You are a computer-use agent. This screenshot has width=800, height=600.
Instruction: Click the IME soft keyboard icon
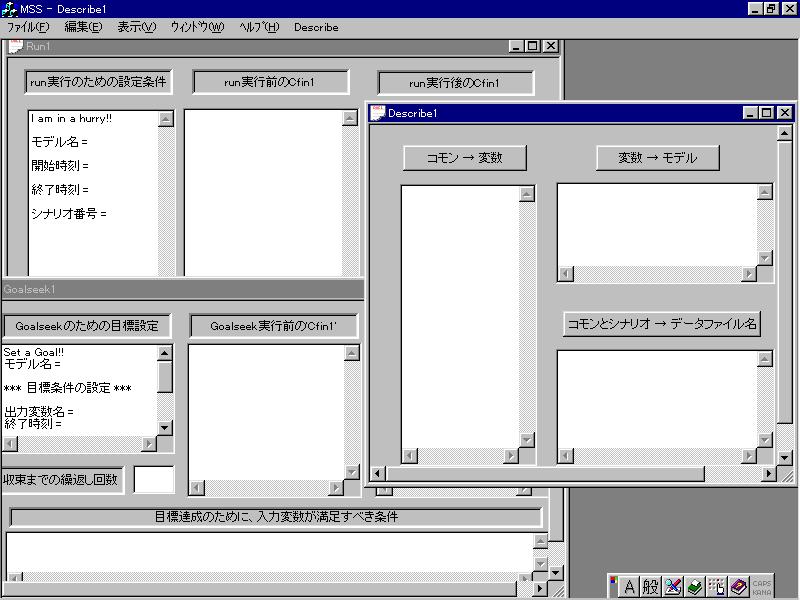point(716,587)
